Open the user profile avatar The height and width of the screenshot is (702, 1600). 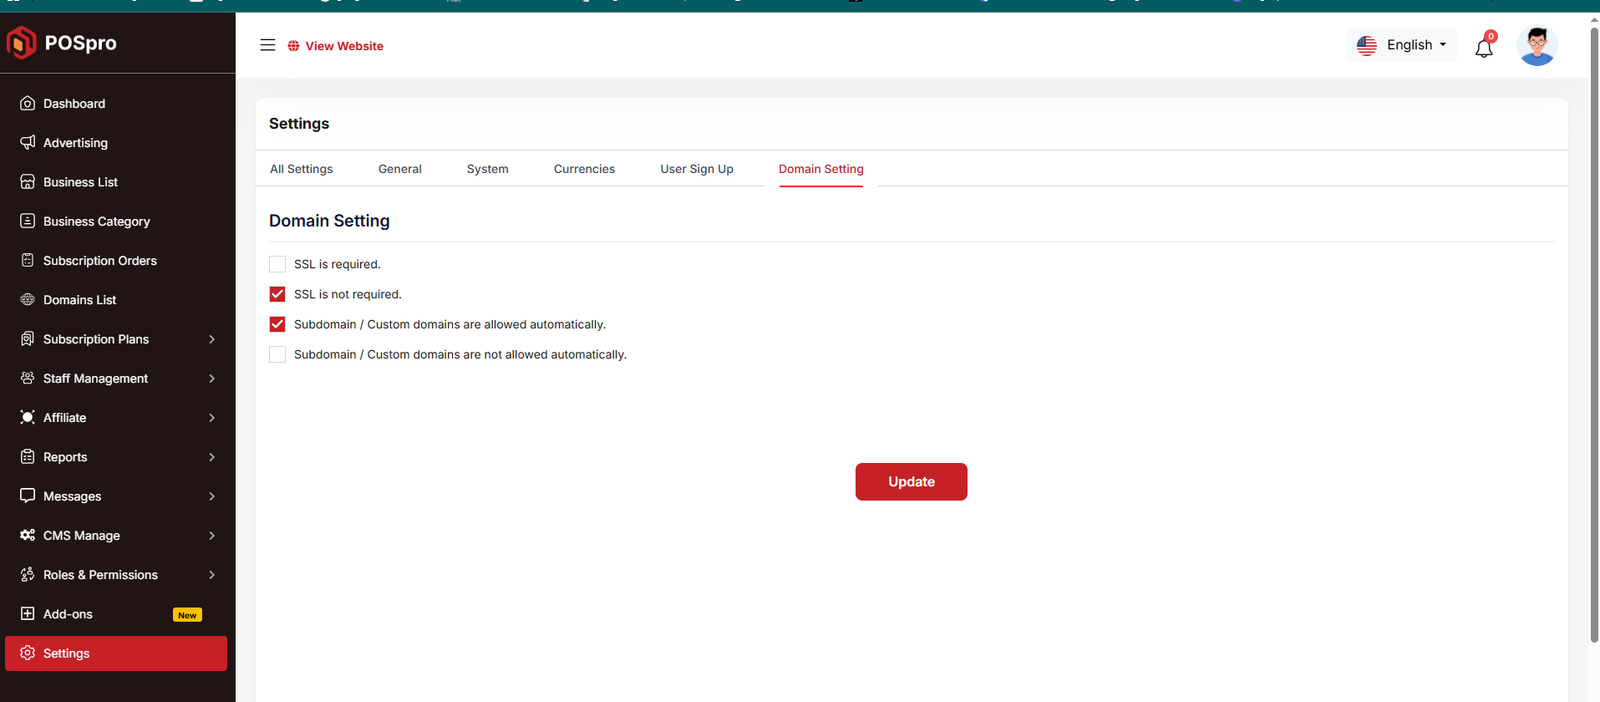point(1536,46)
